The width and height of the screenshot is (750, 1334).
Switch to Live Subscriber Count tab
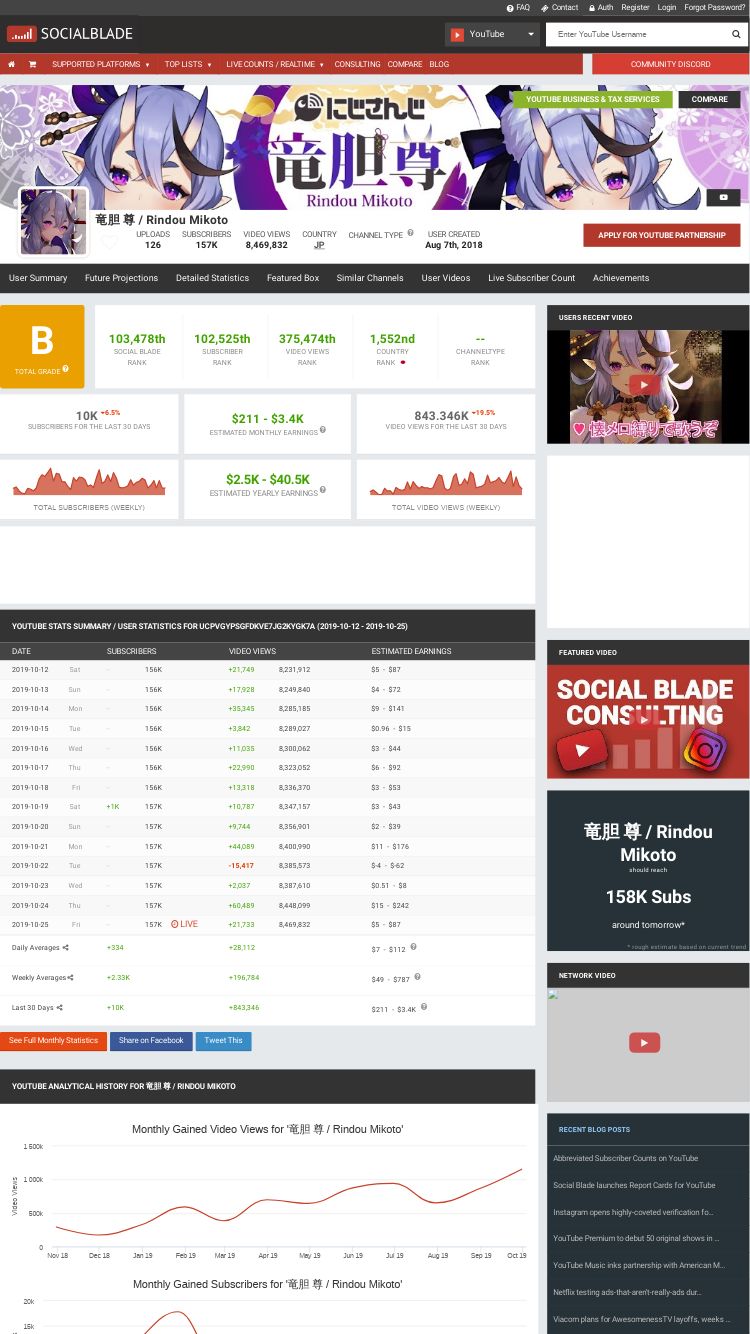[531, 278]
